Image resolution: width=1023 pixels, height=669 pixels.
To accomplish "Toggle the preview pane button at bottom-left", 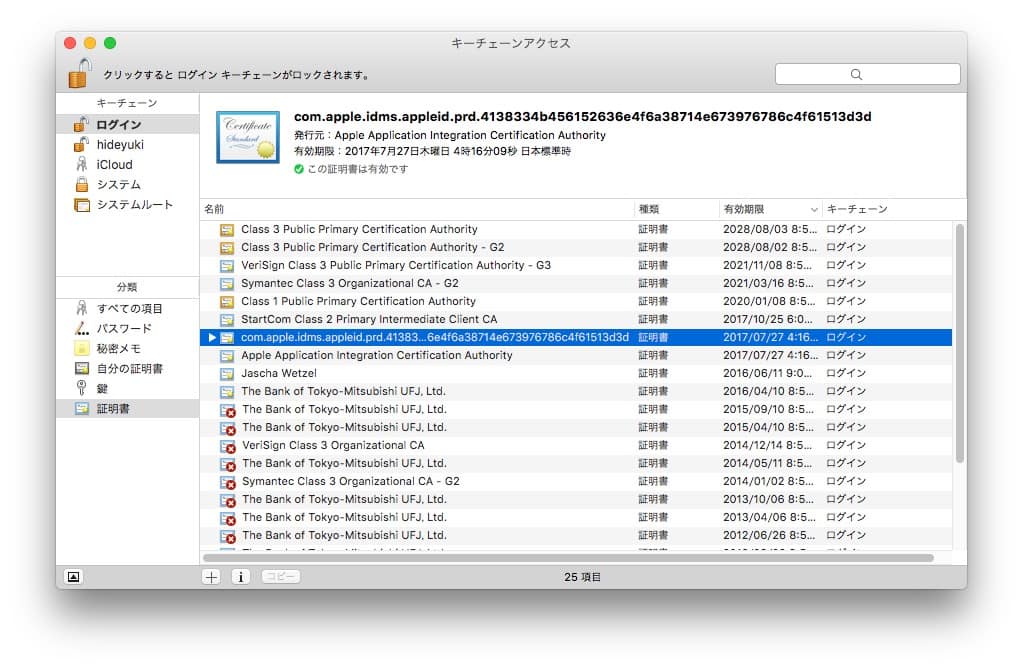I will pos(73,577).
